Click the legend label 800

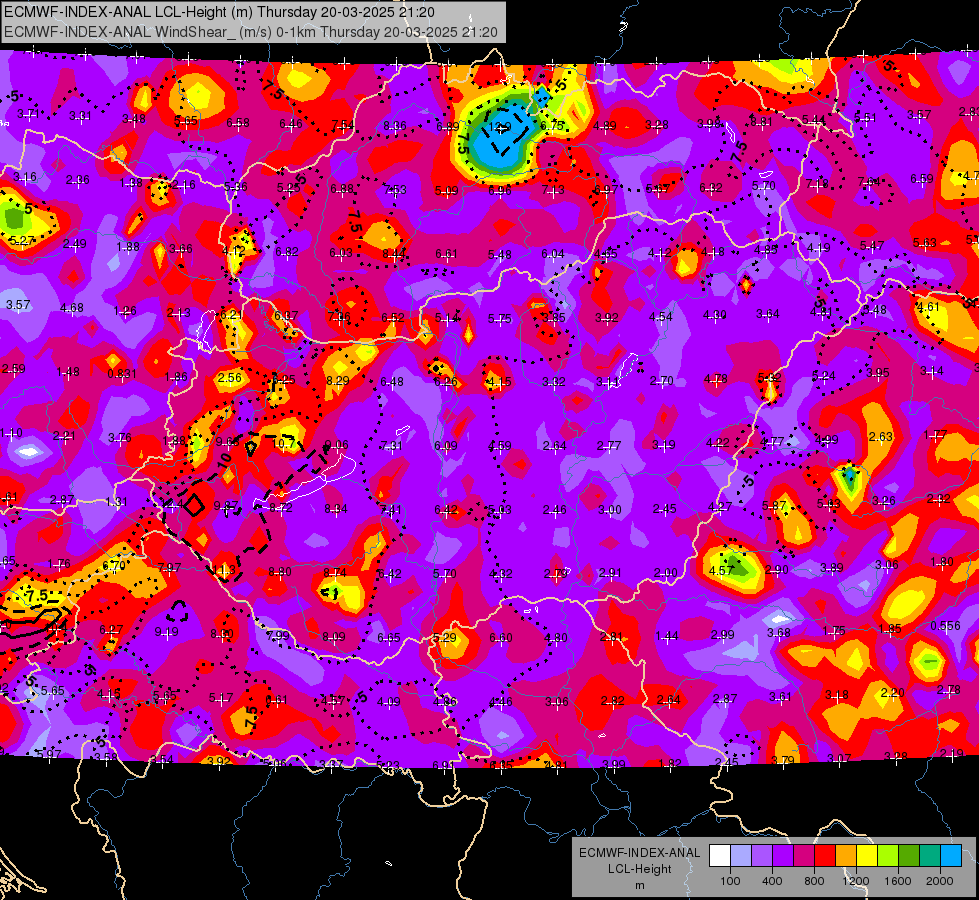814,881
